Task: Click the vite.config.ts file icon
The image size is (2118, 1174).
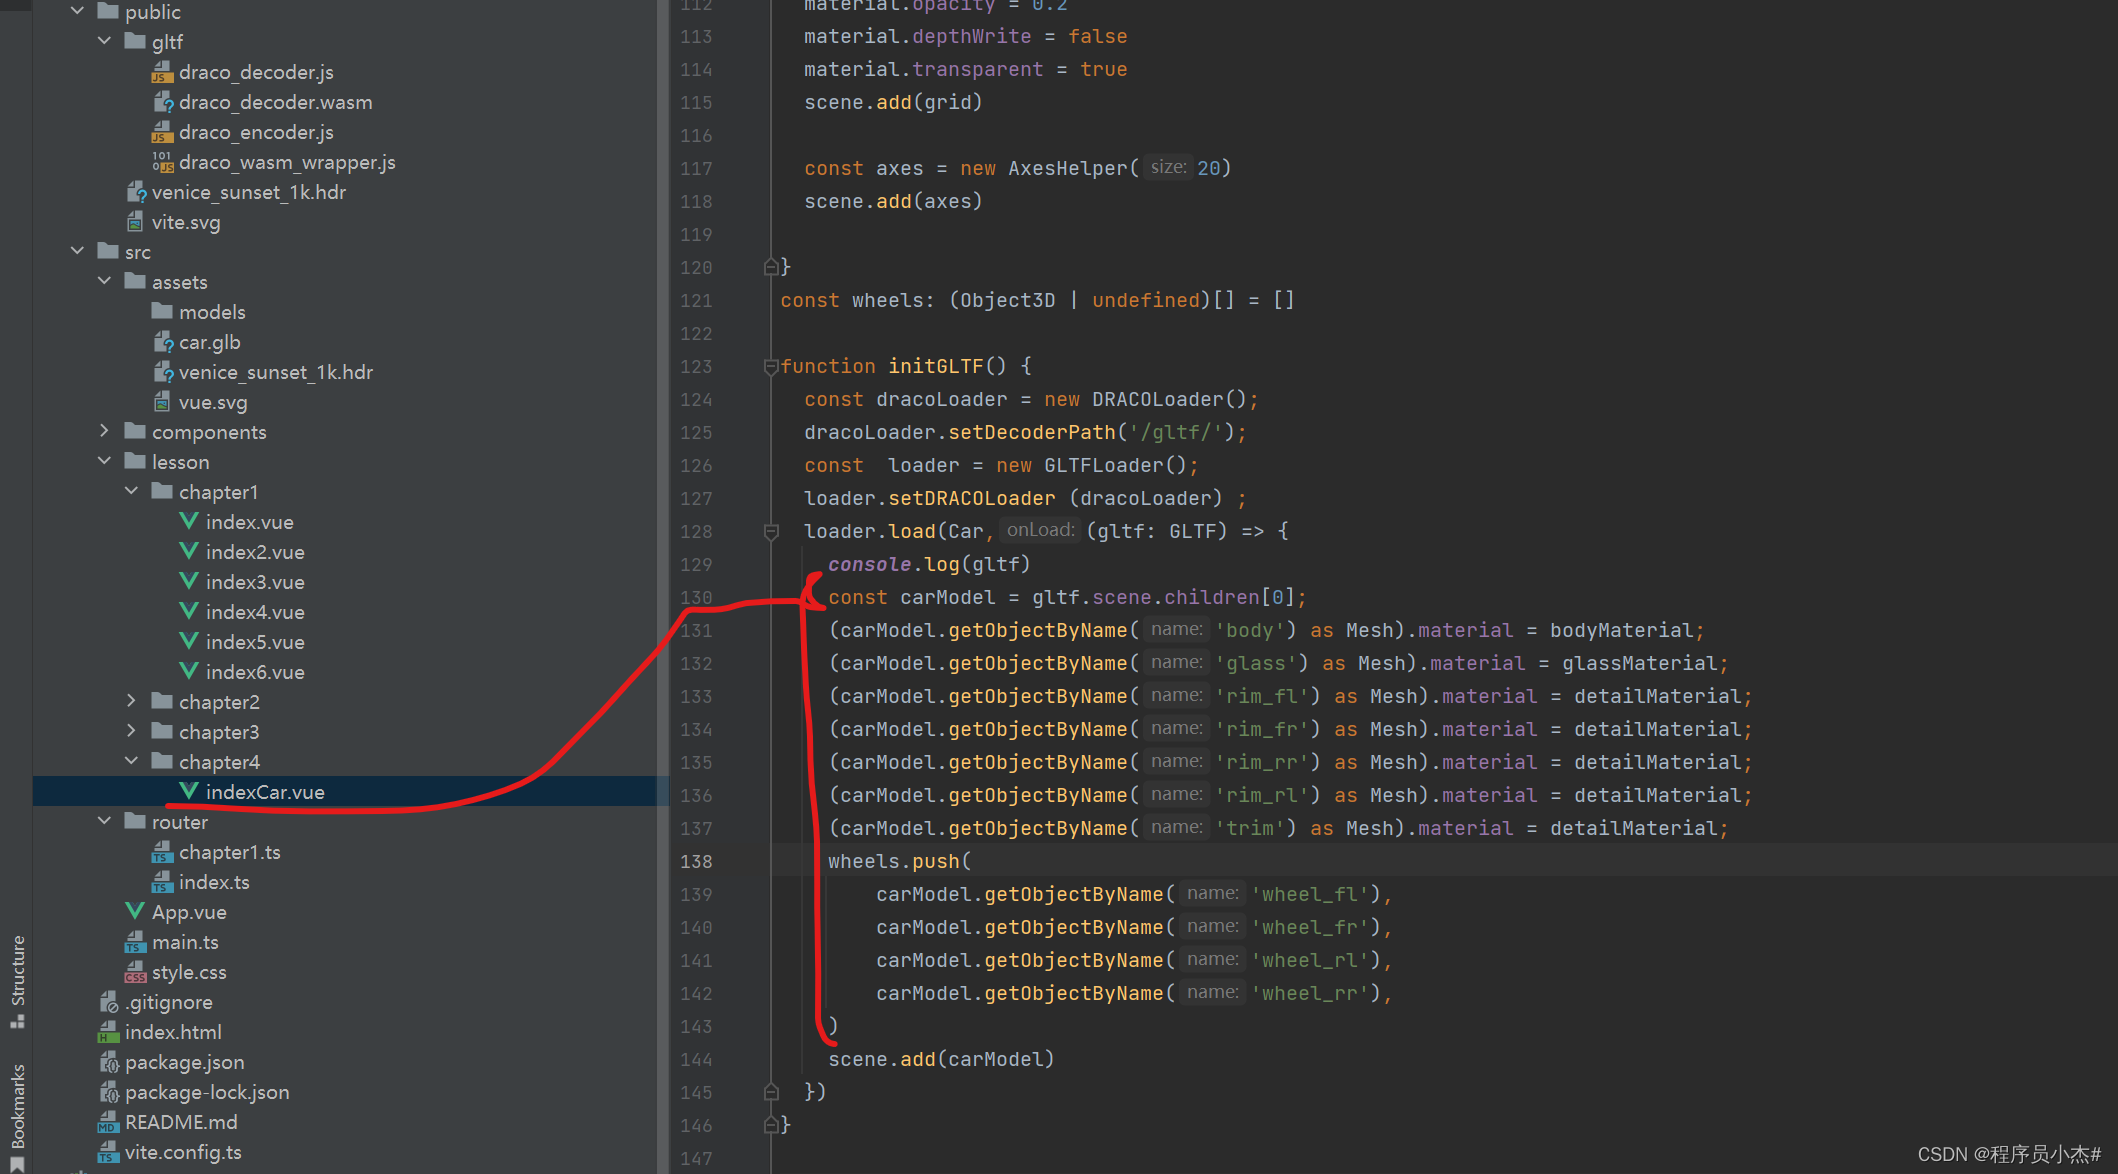Action: (108, 1152)
